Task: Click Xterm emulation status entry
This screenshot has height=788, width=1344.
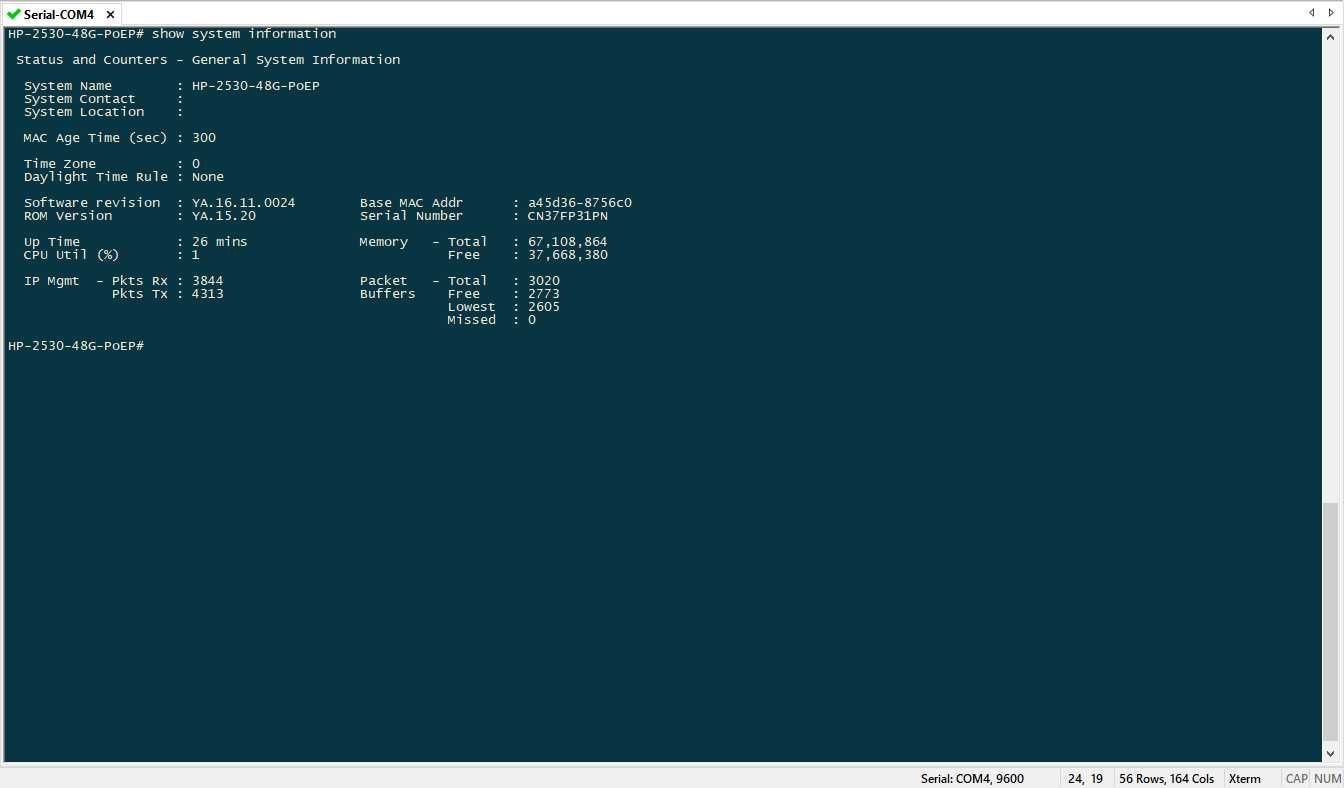Action: pos(1245,778)
